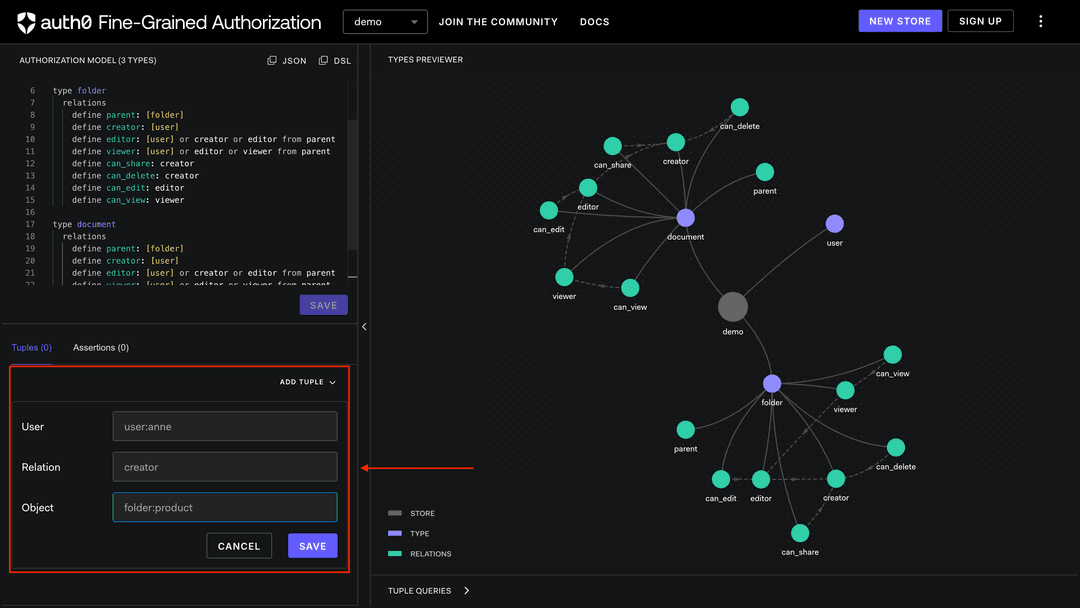Click the Auth0 shield logo

[x=24, y=21]
